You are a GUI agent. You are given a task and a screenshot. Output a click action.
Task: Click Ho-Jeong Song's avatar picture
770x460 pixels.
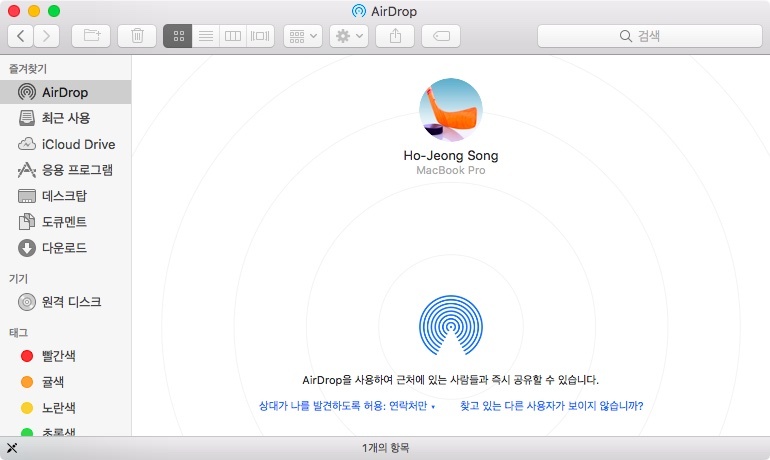[450, 110]
